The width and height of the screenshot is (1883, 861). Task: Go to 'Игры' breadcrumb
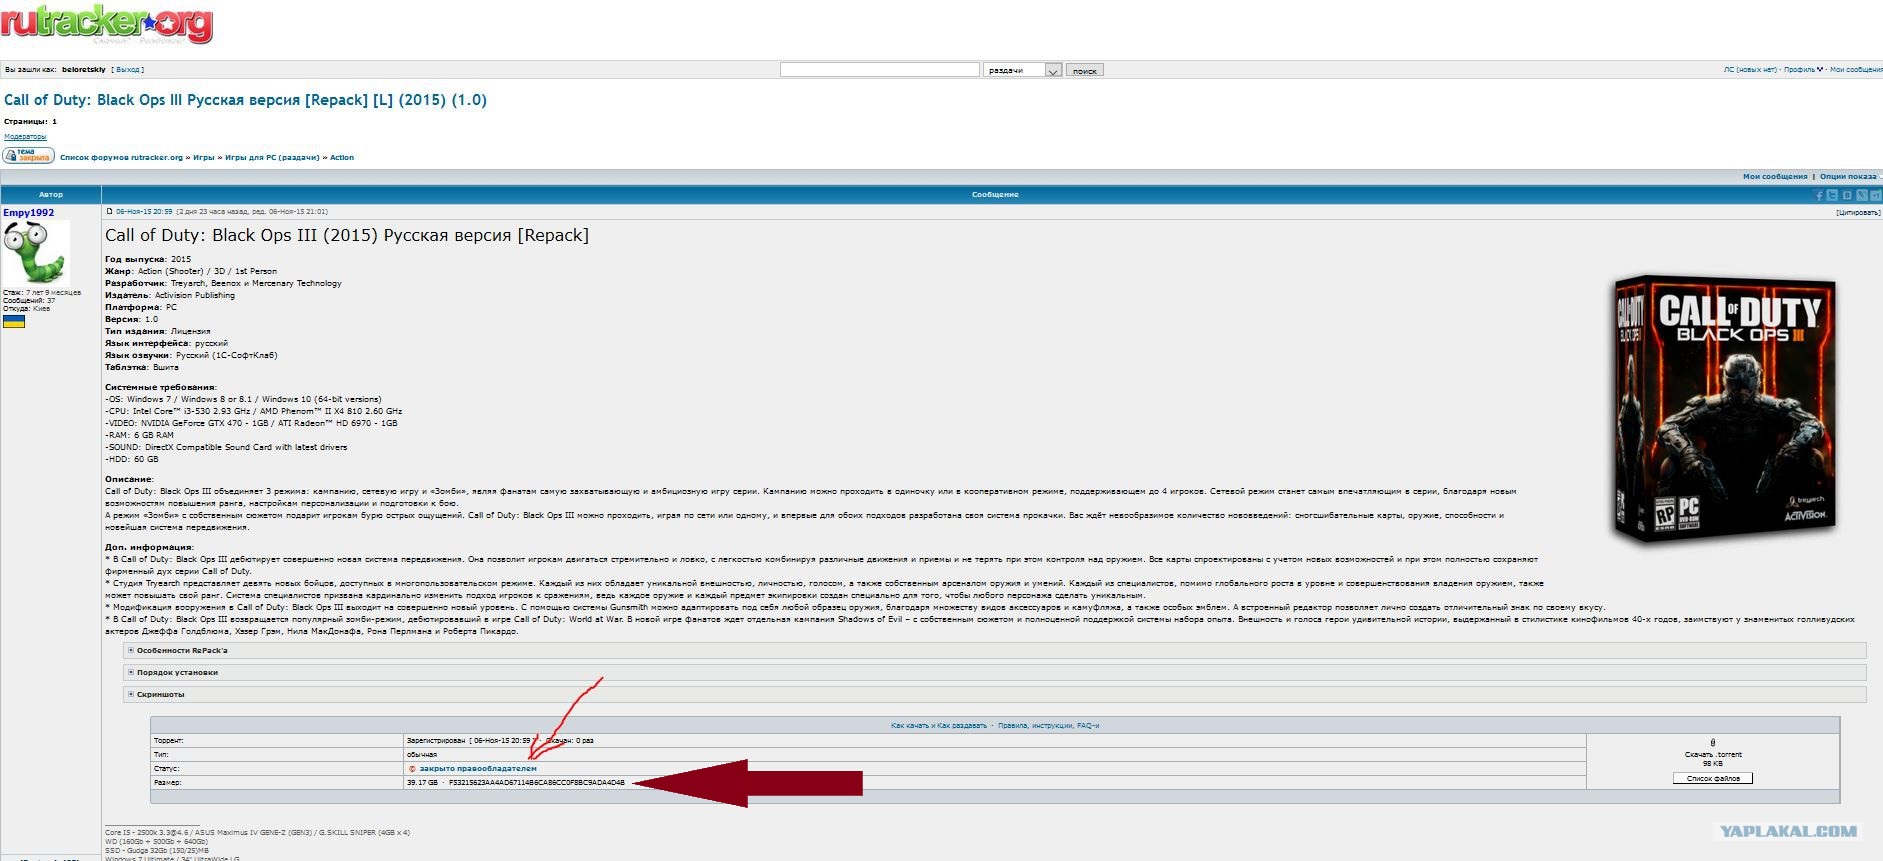pos(204,157)
